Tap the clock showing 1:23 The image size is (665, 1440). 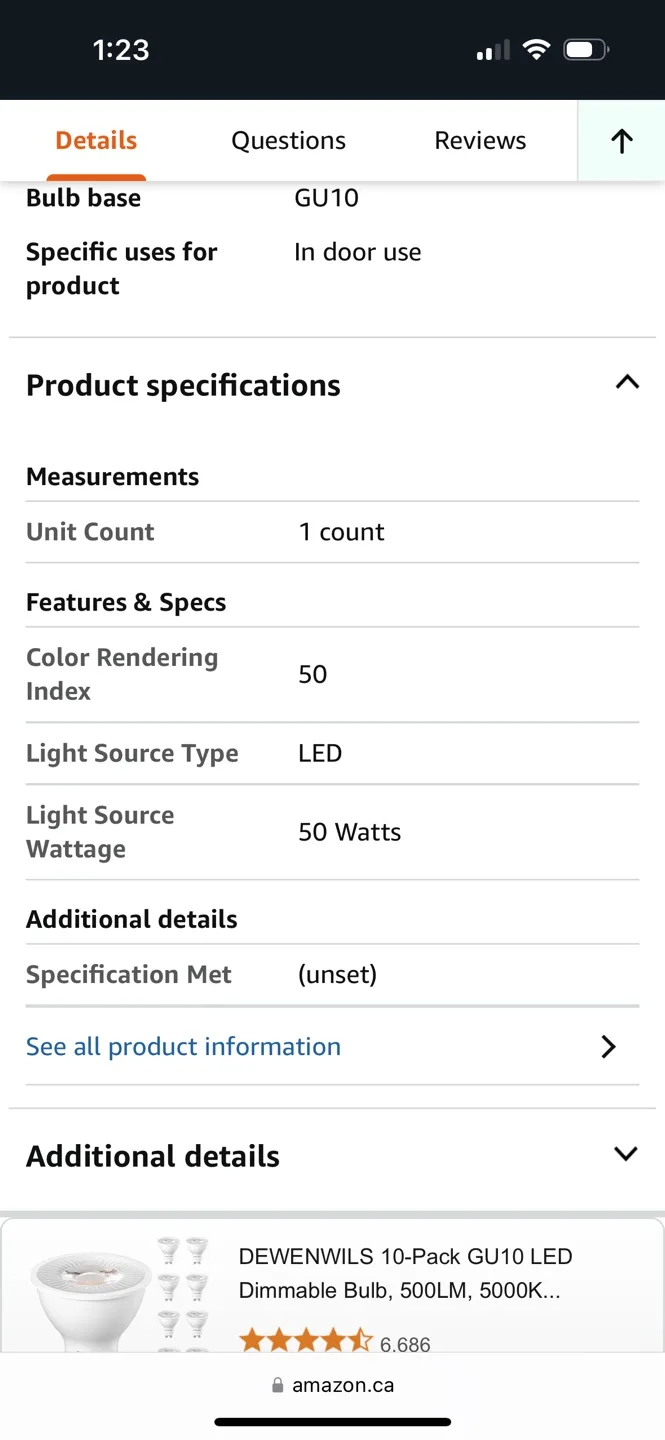click(x=120, y=48)
